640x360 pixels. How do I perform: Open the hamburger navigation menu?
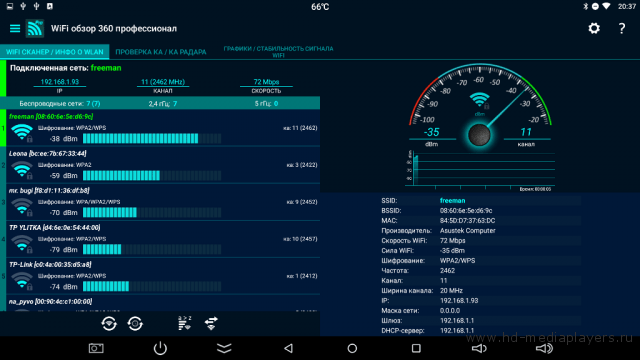tap(15, 29)
